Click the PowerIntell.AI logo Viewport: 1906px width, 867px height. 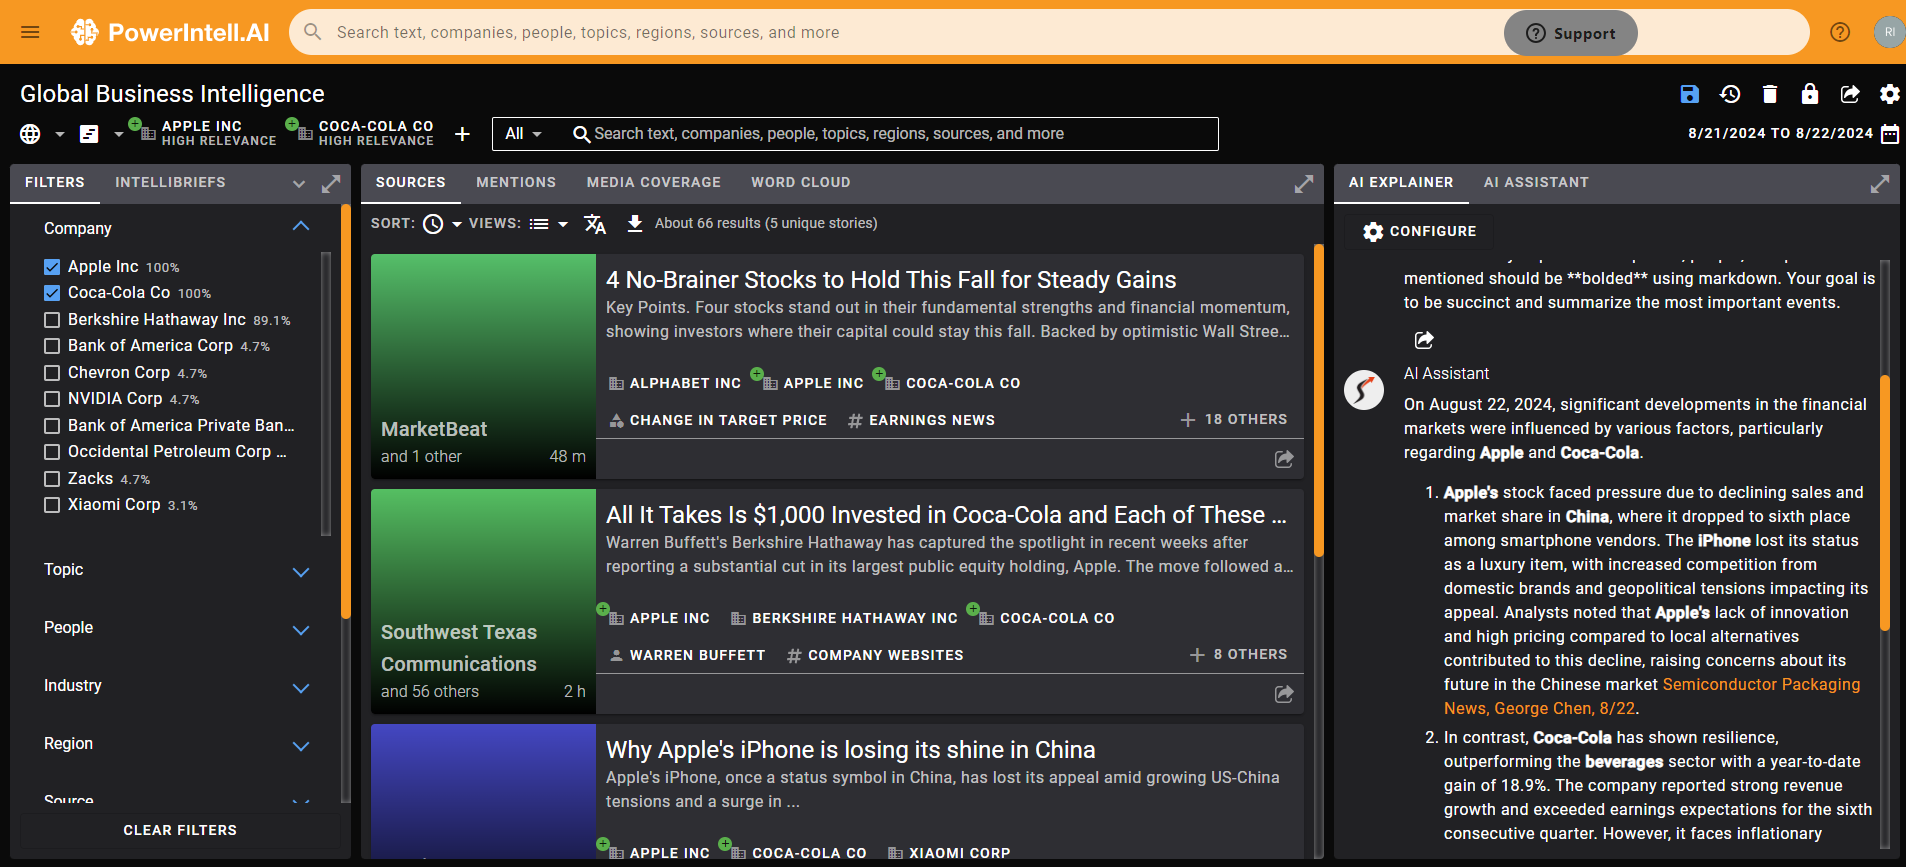170,32
